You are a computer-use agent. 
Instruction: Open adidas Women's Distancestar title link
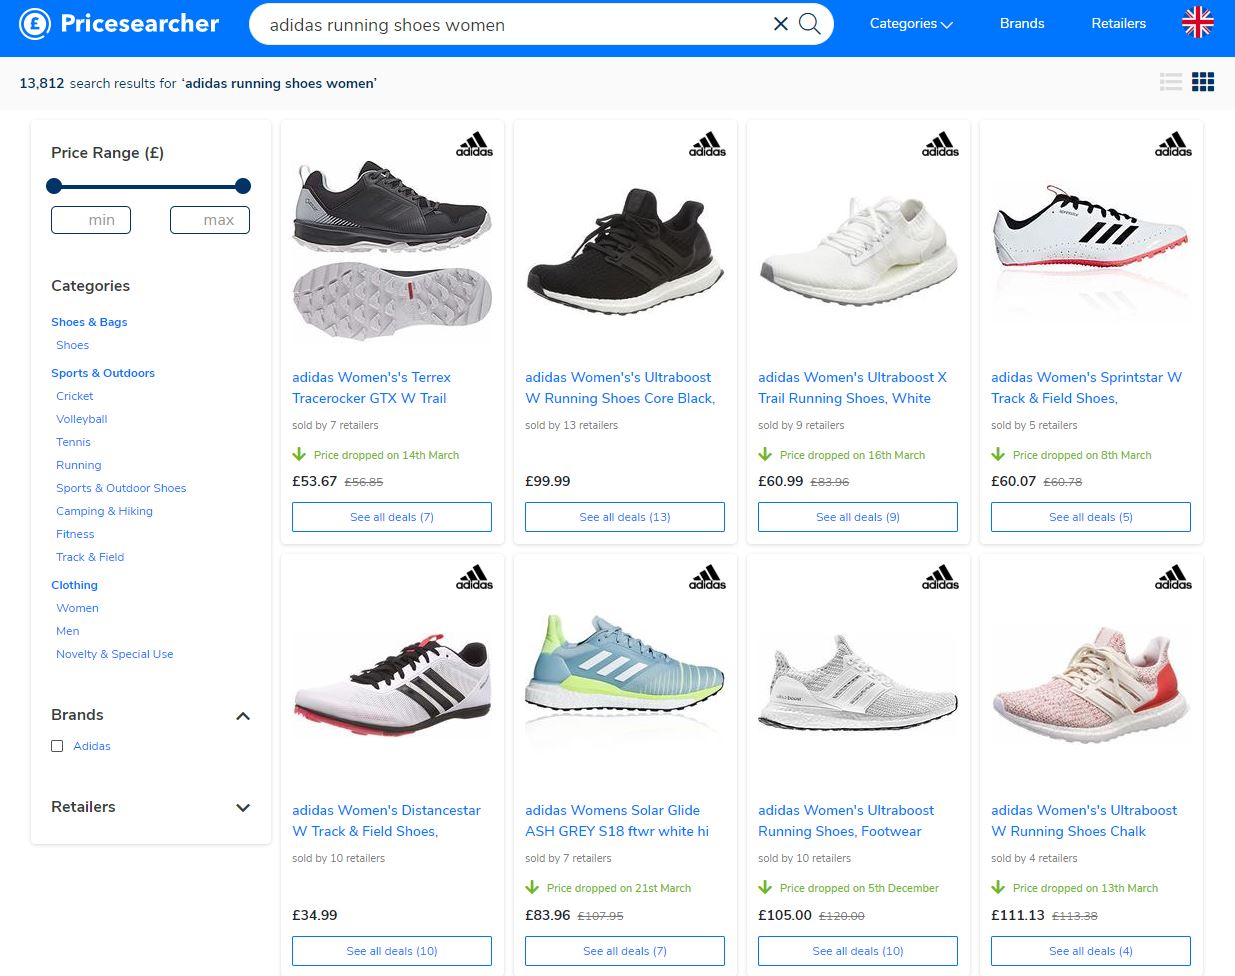386,821
